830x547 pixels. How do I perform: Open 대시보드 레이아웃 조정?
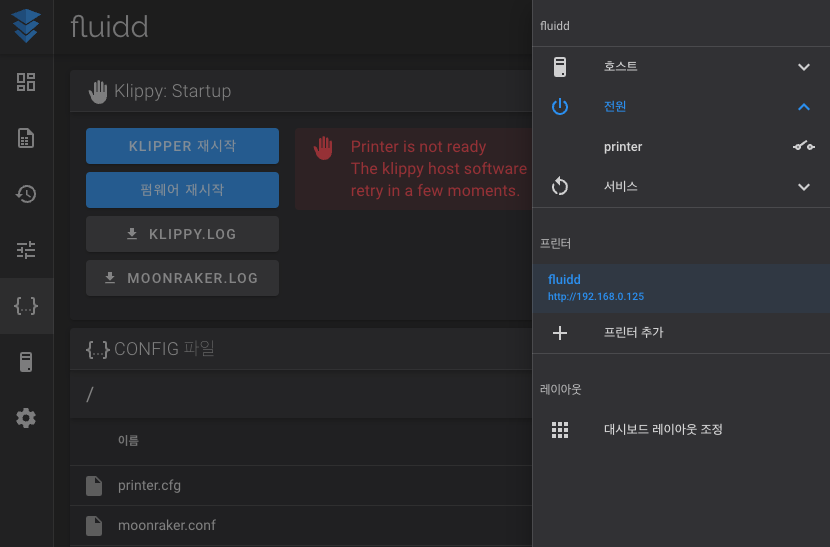[681, 429]
